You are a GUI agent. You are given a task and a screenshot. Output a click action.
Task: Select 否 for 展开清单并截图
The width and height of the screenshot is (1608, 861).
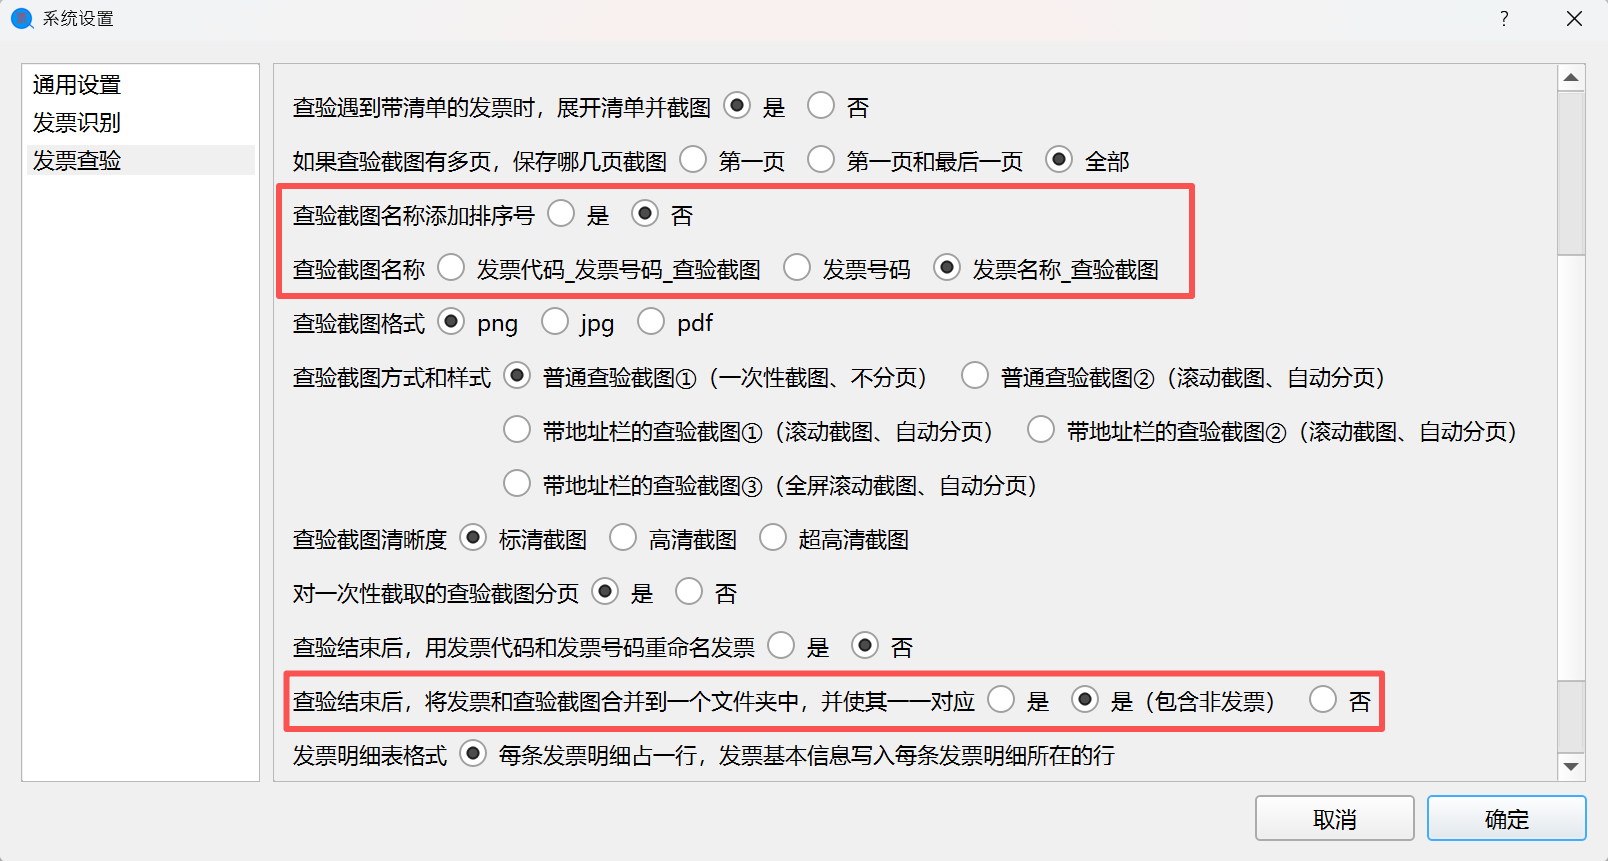(821, 106)
